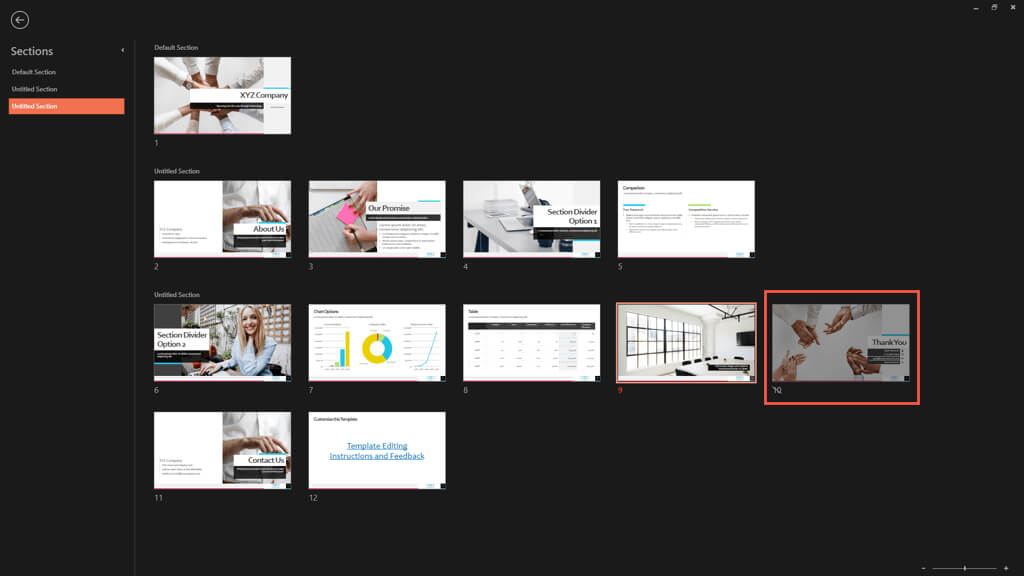Select the Comparison slide thumbnail
The image size is (1024, 576).
(x=686, y=219)
